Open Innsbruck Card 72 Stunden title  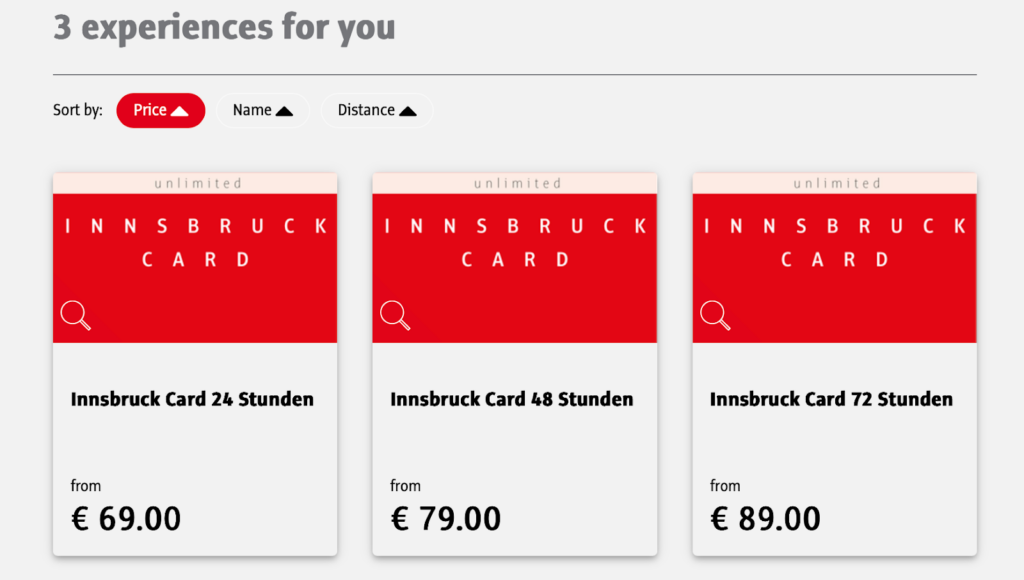(831, 399)
